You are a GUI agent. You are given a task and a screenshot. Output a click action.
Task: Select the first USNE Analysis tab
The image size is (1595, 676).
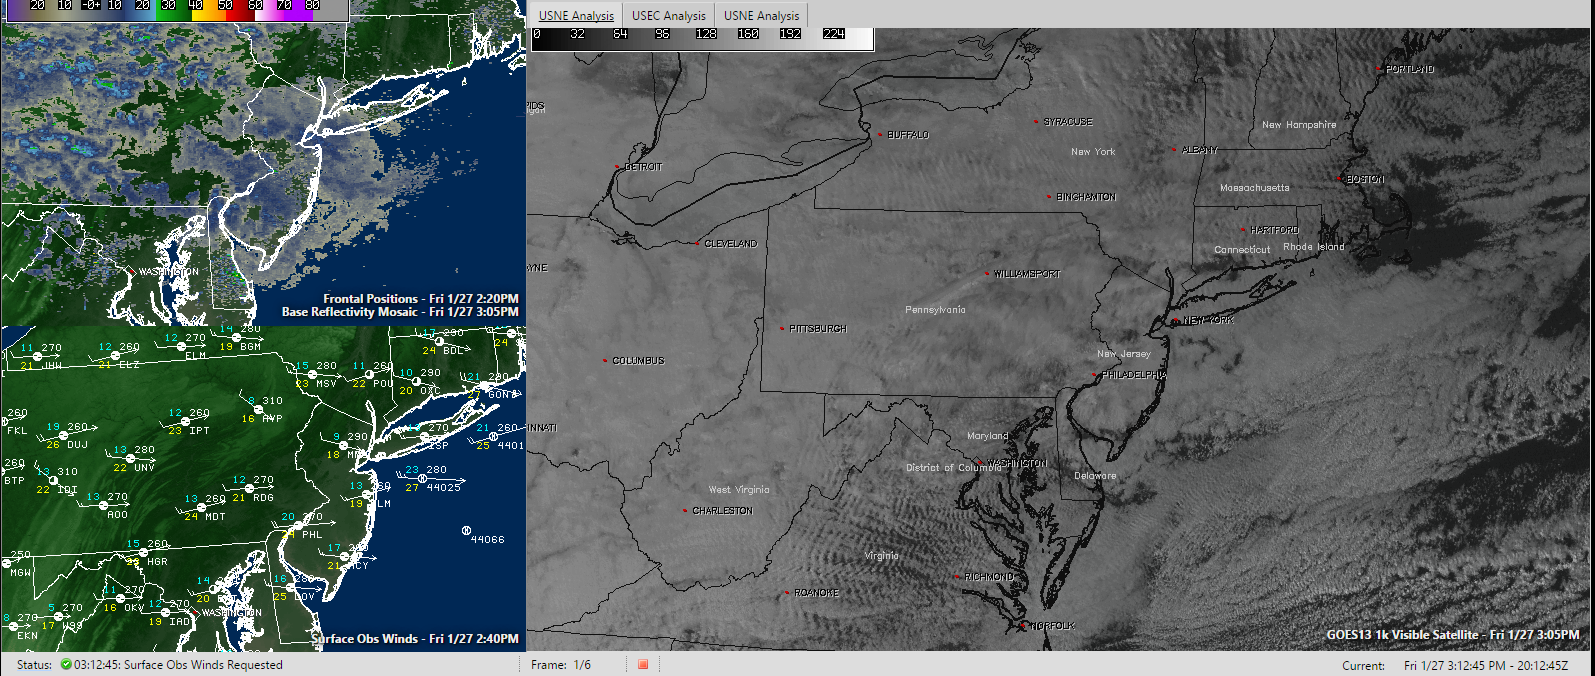pyautogui.click(x=576, y=15)
